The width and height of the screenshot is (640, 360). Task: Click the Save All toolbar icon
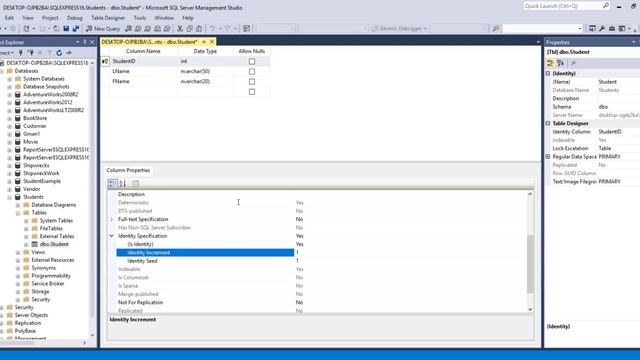pyautogui.click(x=76, y=29)
